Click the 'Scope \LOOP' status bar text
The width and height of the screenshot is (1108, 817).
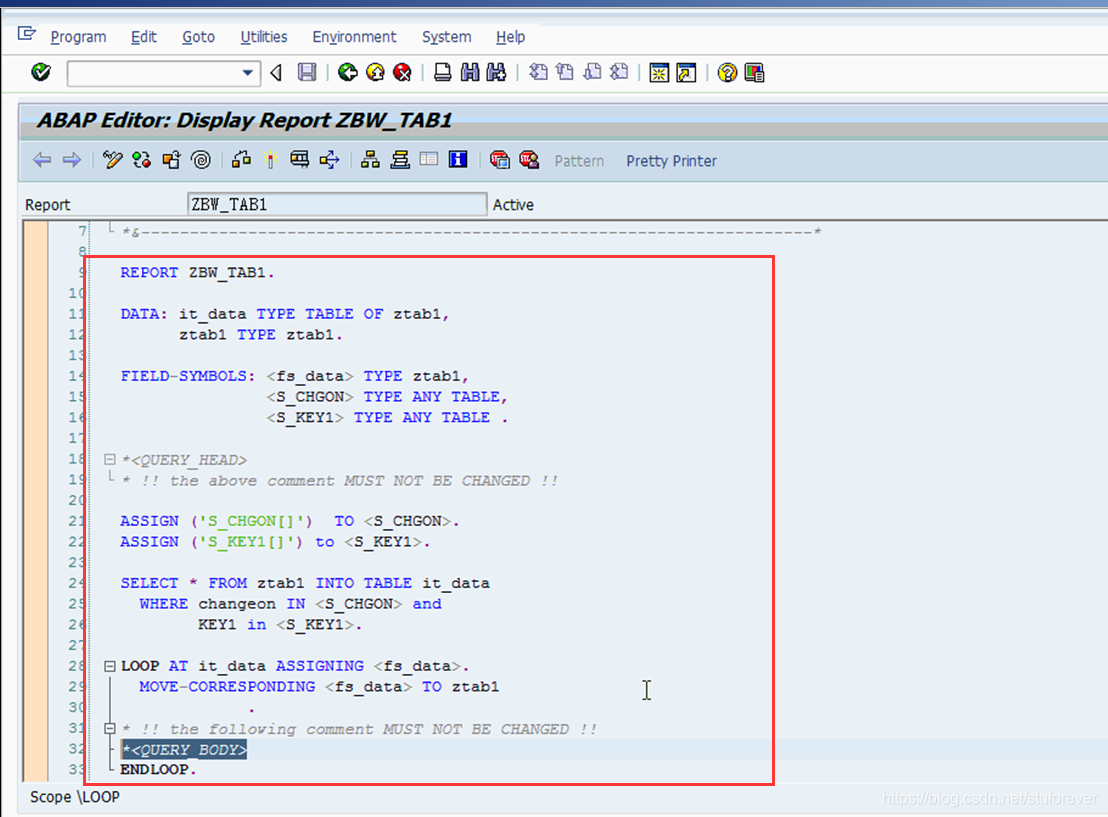(75, 797)
